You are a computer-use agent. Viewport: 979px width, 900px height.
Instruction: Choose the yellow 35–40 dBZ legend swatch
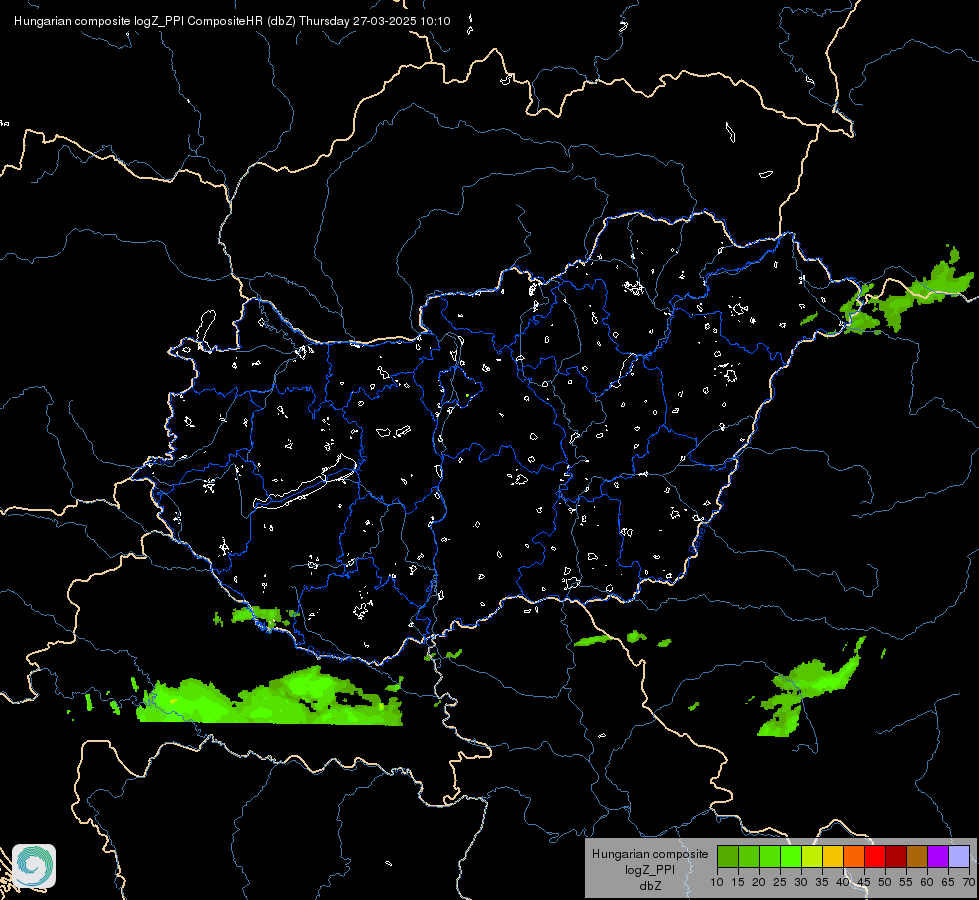[833, 856]
